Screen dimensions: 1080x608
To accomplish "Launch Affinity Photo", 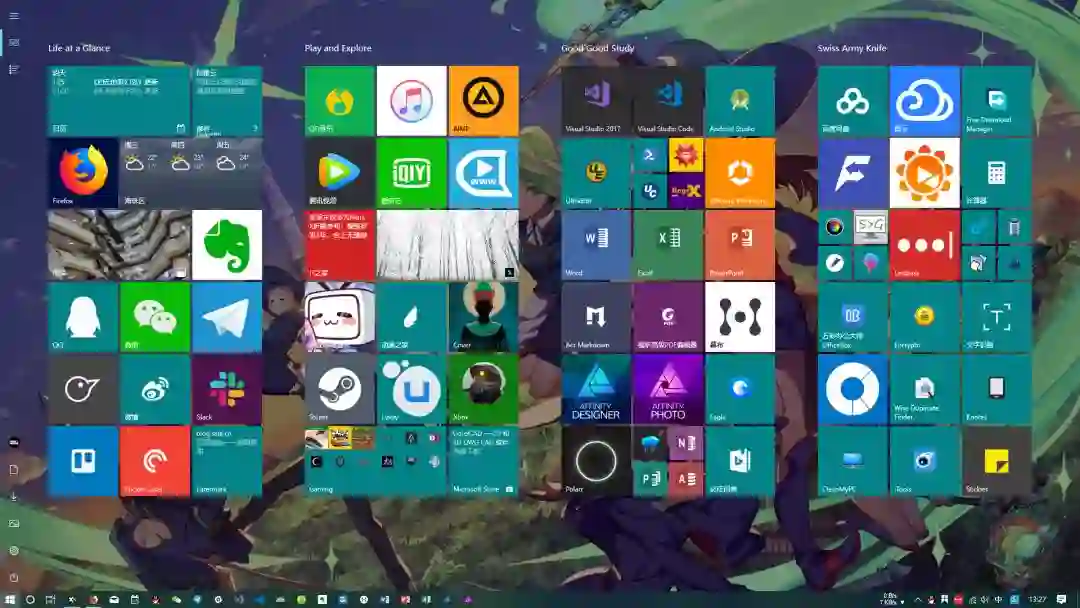I will point(669,389).
